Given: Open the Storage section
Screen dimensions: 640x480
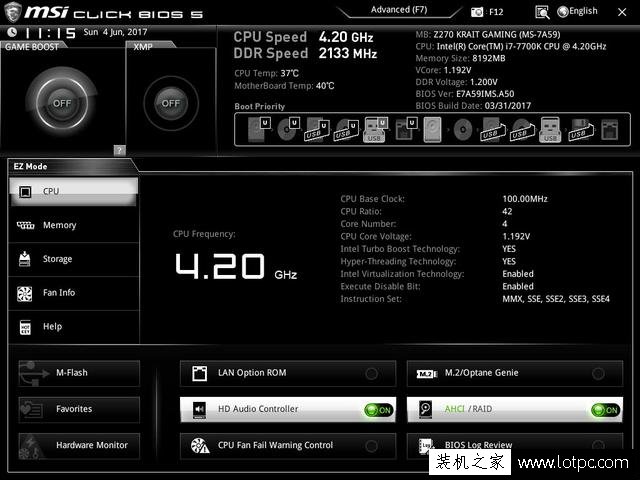Looking at the screenshot, I should click(73, 259).
